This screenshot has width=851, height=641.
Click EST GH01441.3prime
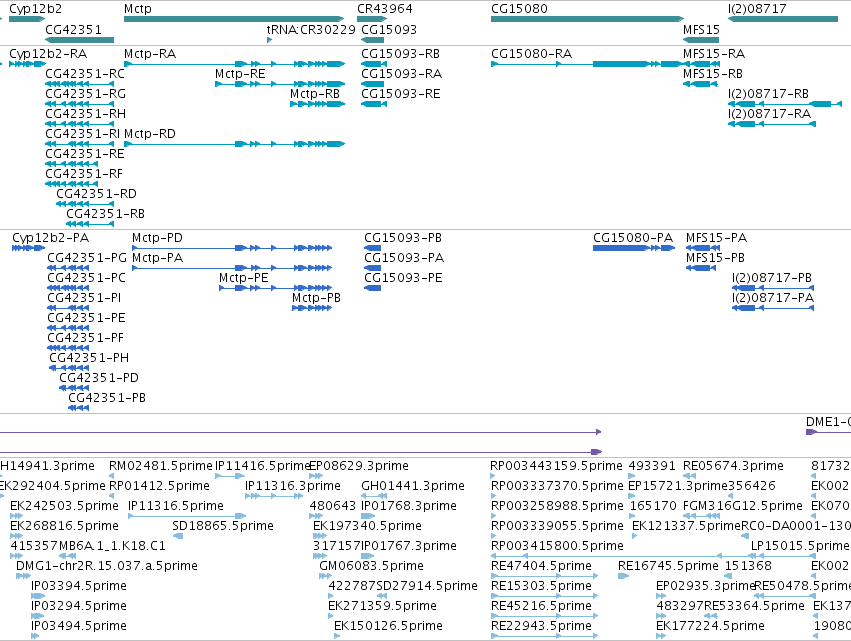pyautogui.click(x=413, y=486)
